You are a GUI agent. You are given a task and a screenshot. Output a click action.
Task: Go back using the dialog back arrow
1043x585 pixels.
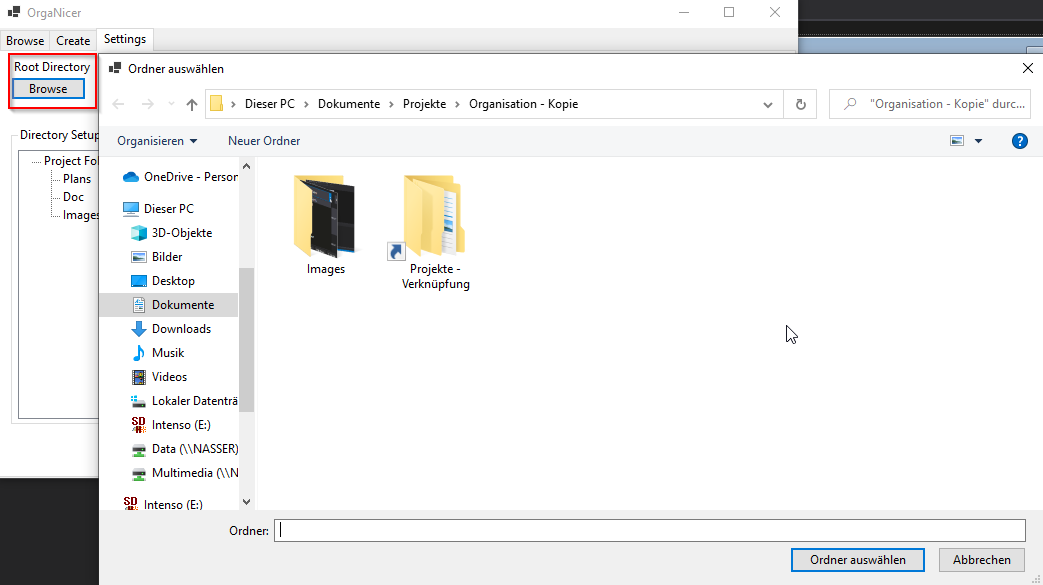click(x=118, y=104)
